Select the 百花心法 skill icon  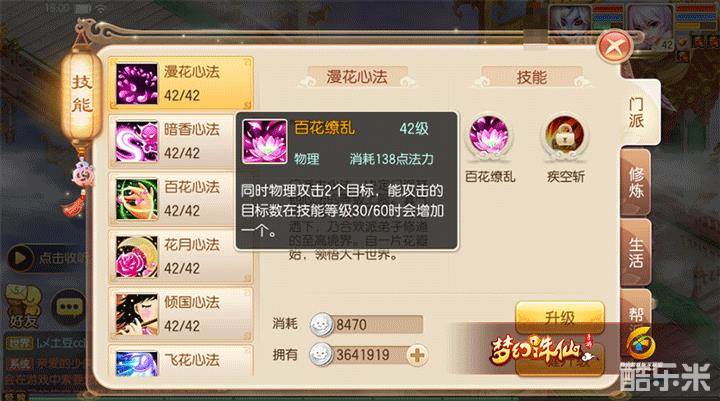point(136,199)
